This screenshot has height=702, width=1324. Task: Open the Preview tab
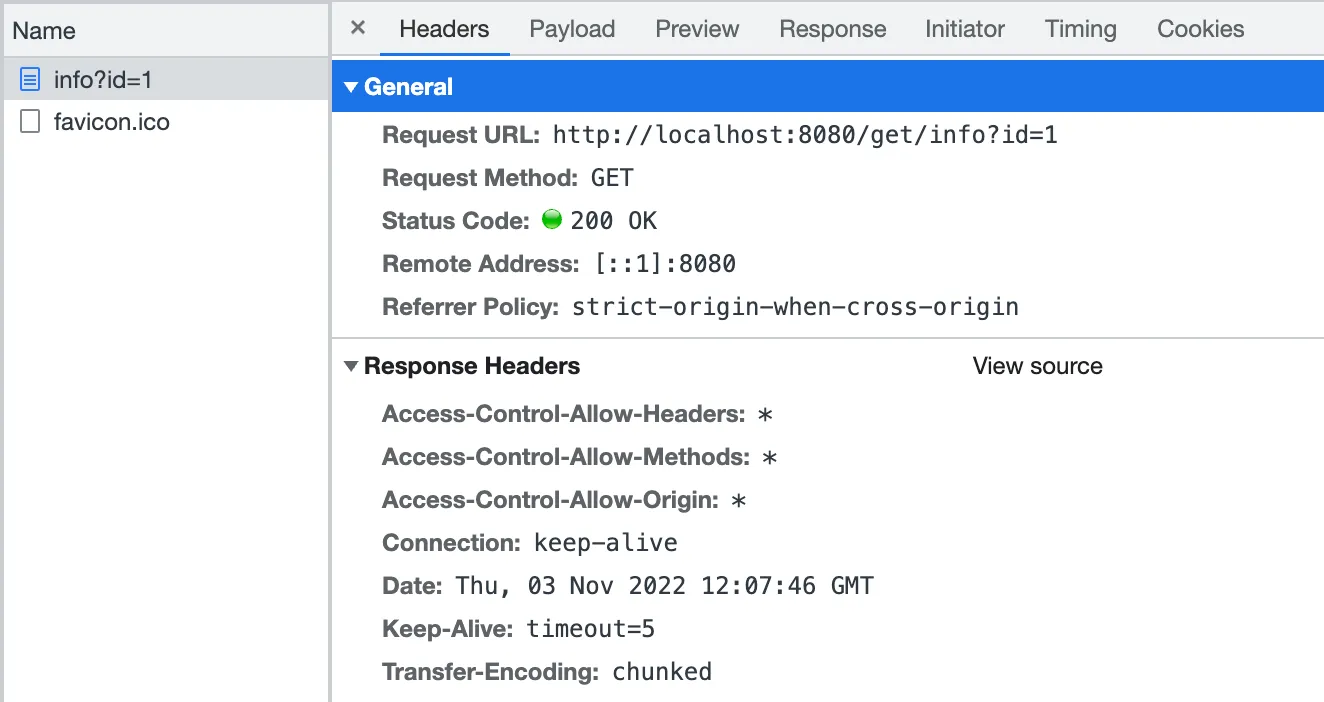pyautogui.click(x=697, y=29)
